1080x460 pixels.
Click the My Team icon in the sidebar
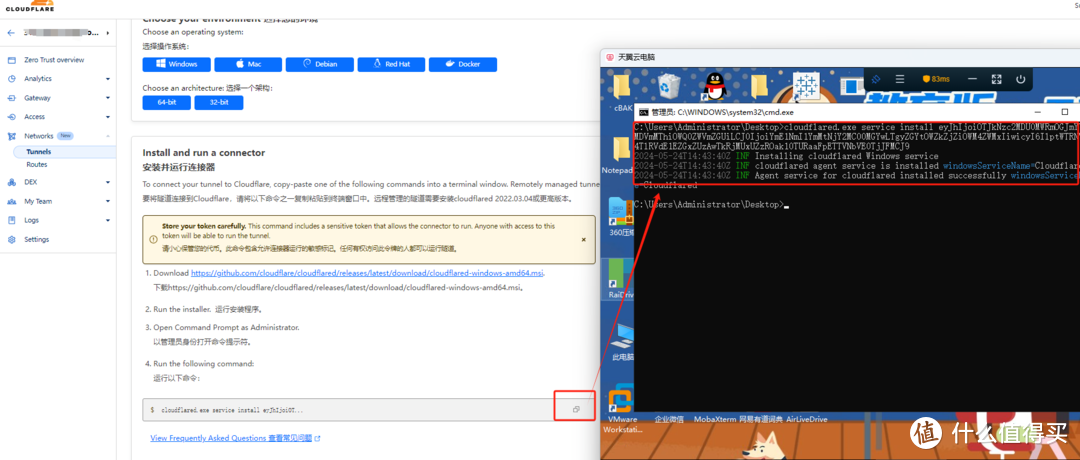click(x=11, y=202)
